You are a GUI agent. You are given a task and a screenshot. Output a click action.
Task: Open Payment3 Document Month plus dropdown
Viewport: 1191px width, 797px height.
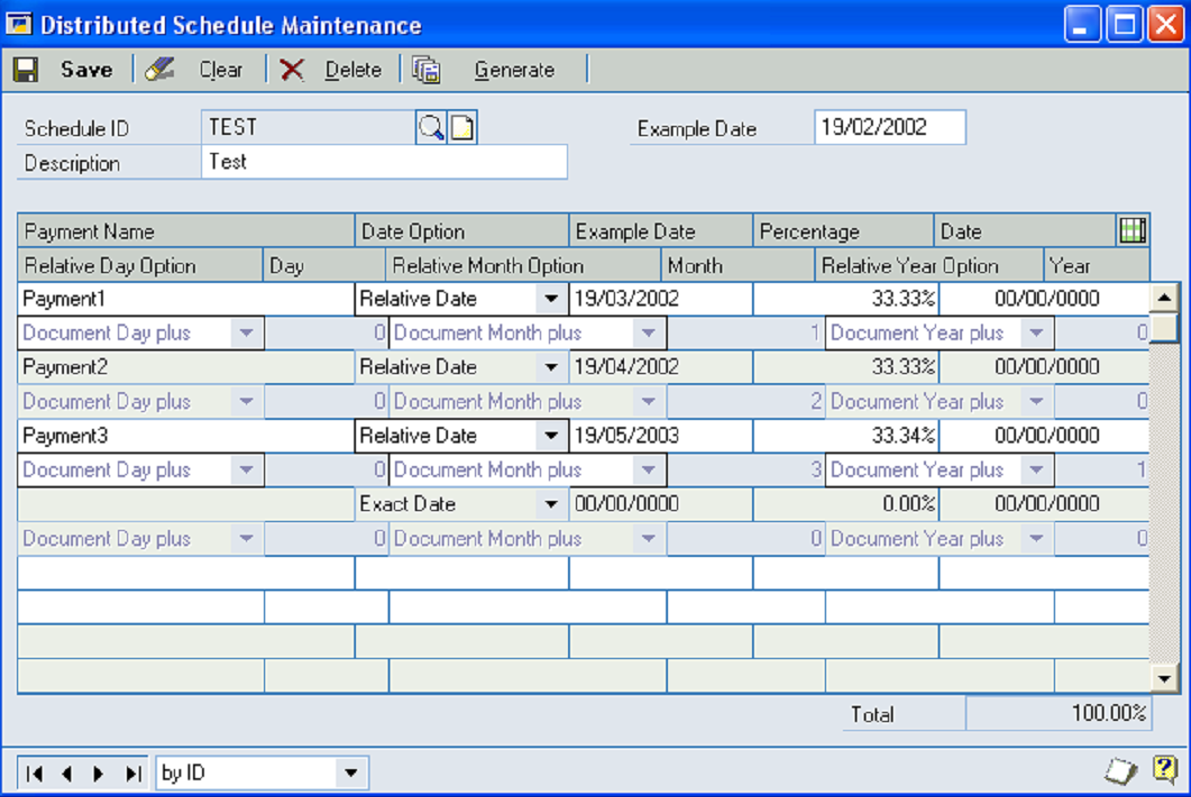(649, 470)
